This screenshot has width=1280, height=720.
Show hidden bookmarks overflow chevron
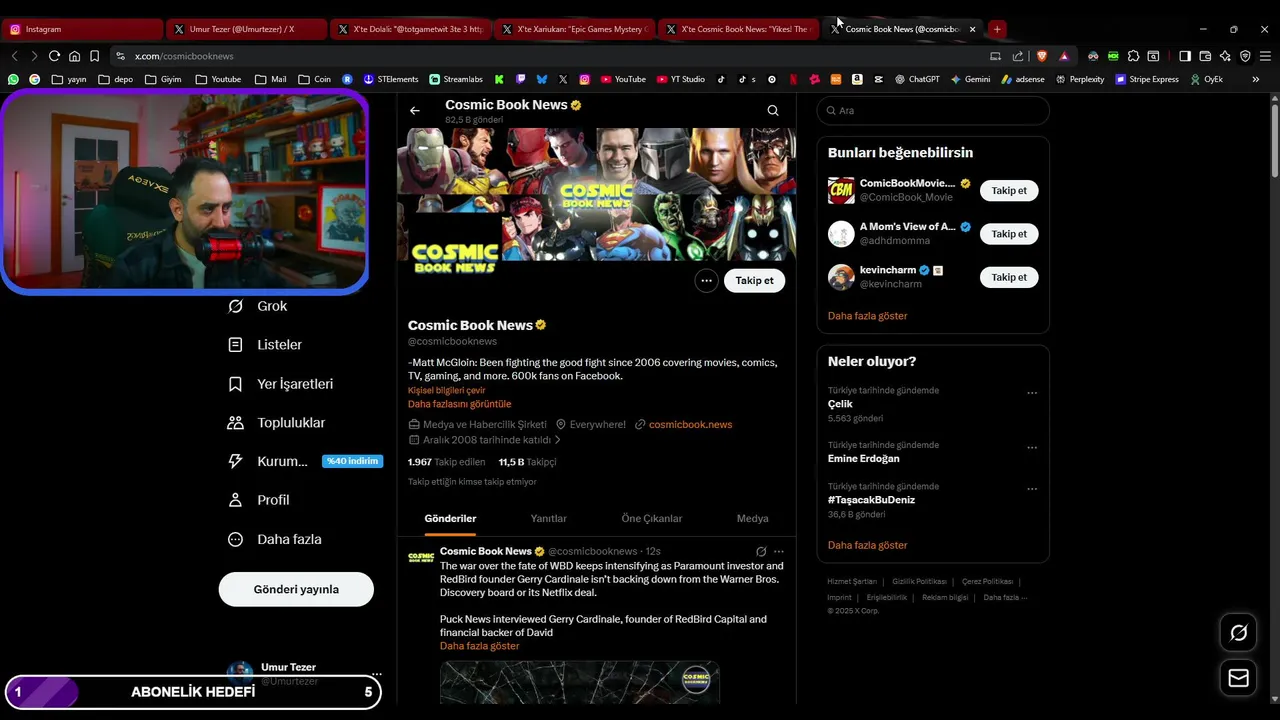coord(1255,79)
